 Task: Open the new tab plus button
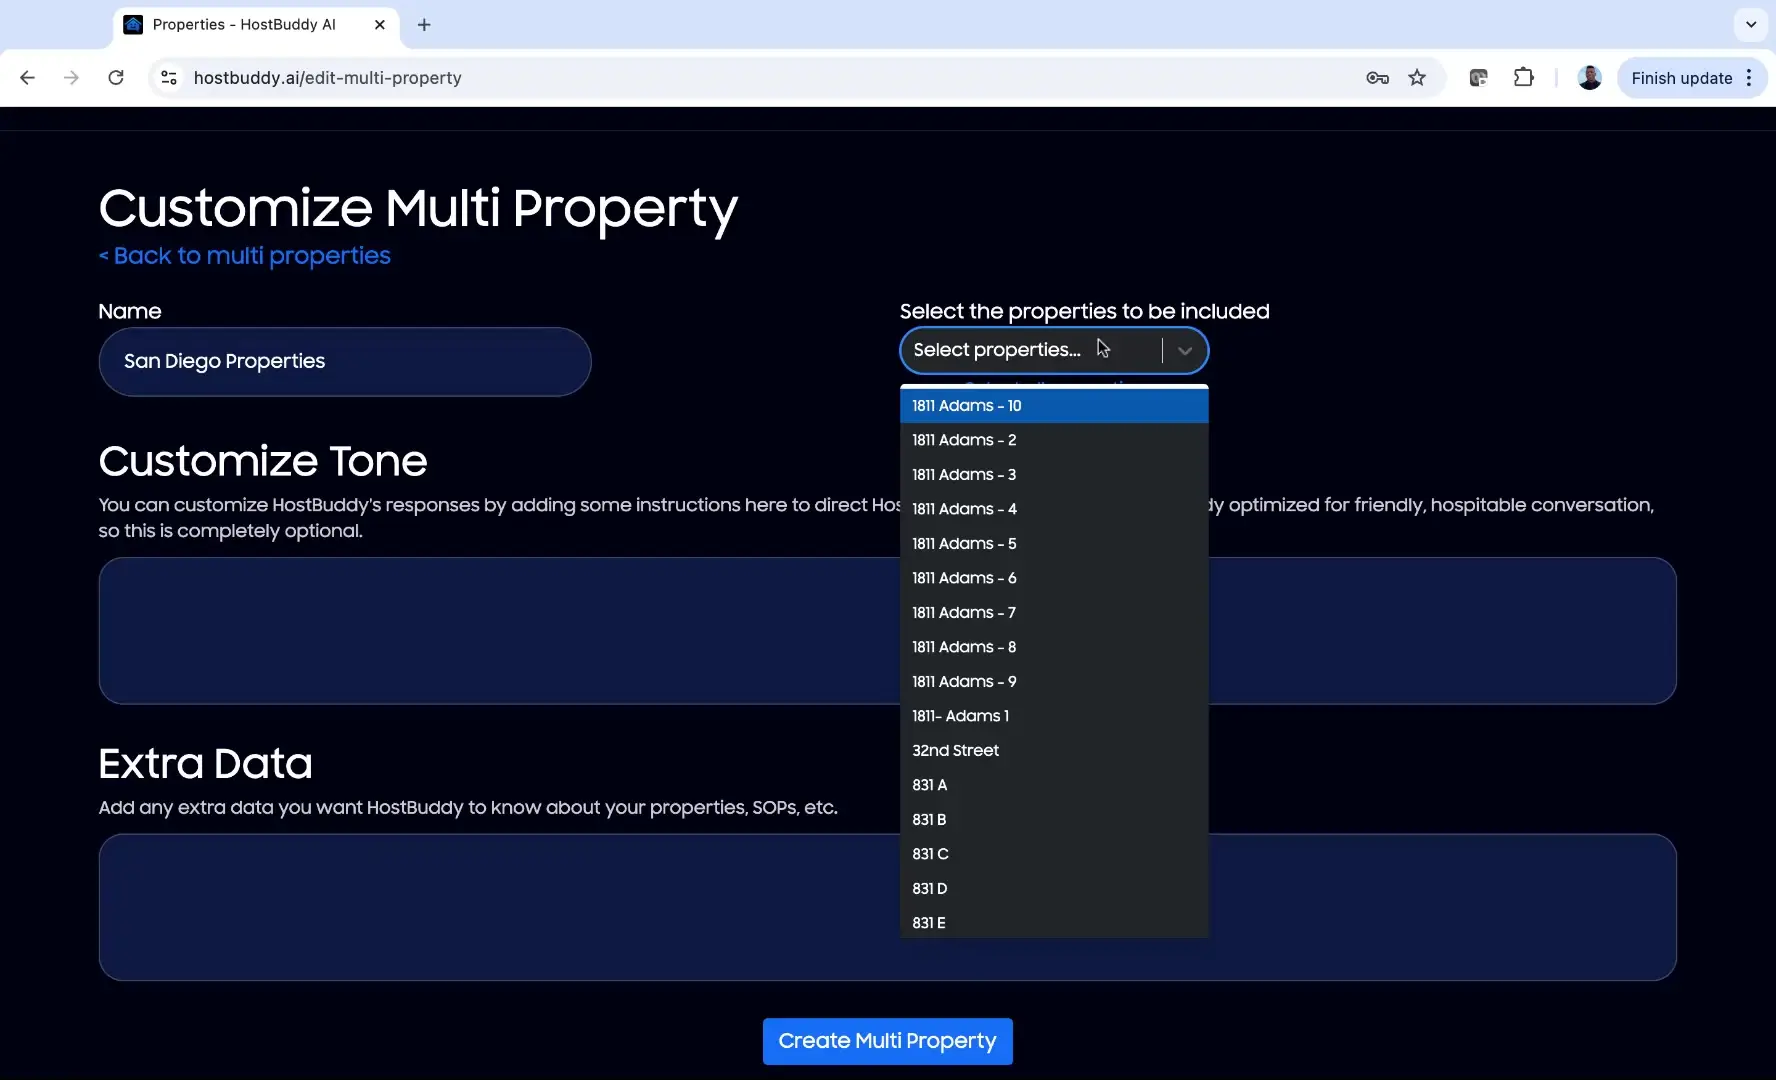424,25
